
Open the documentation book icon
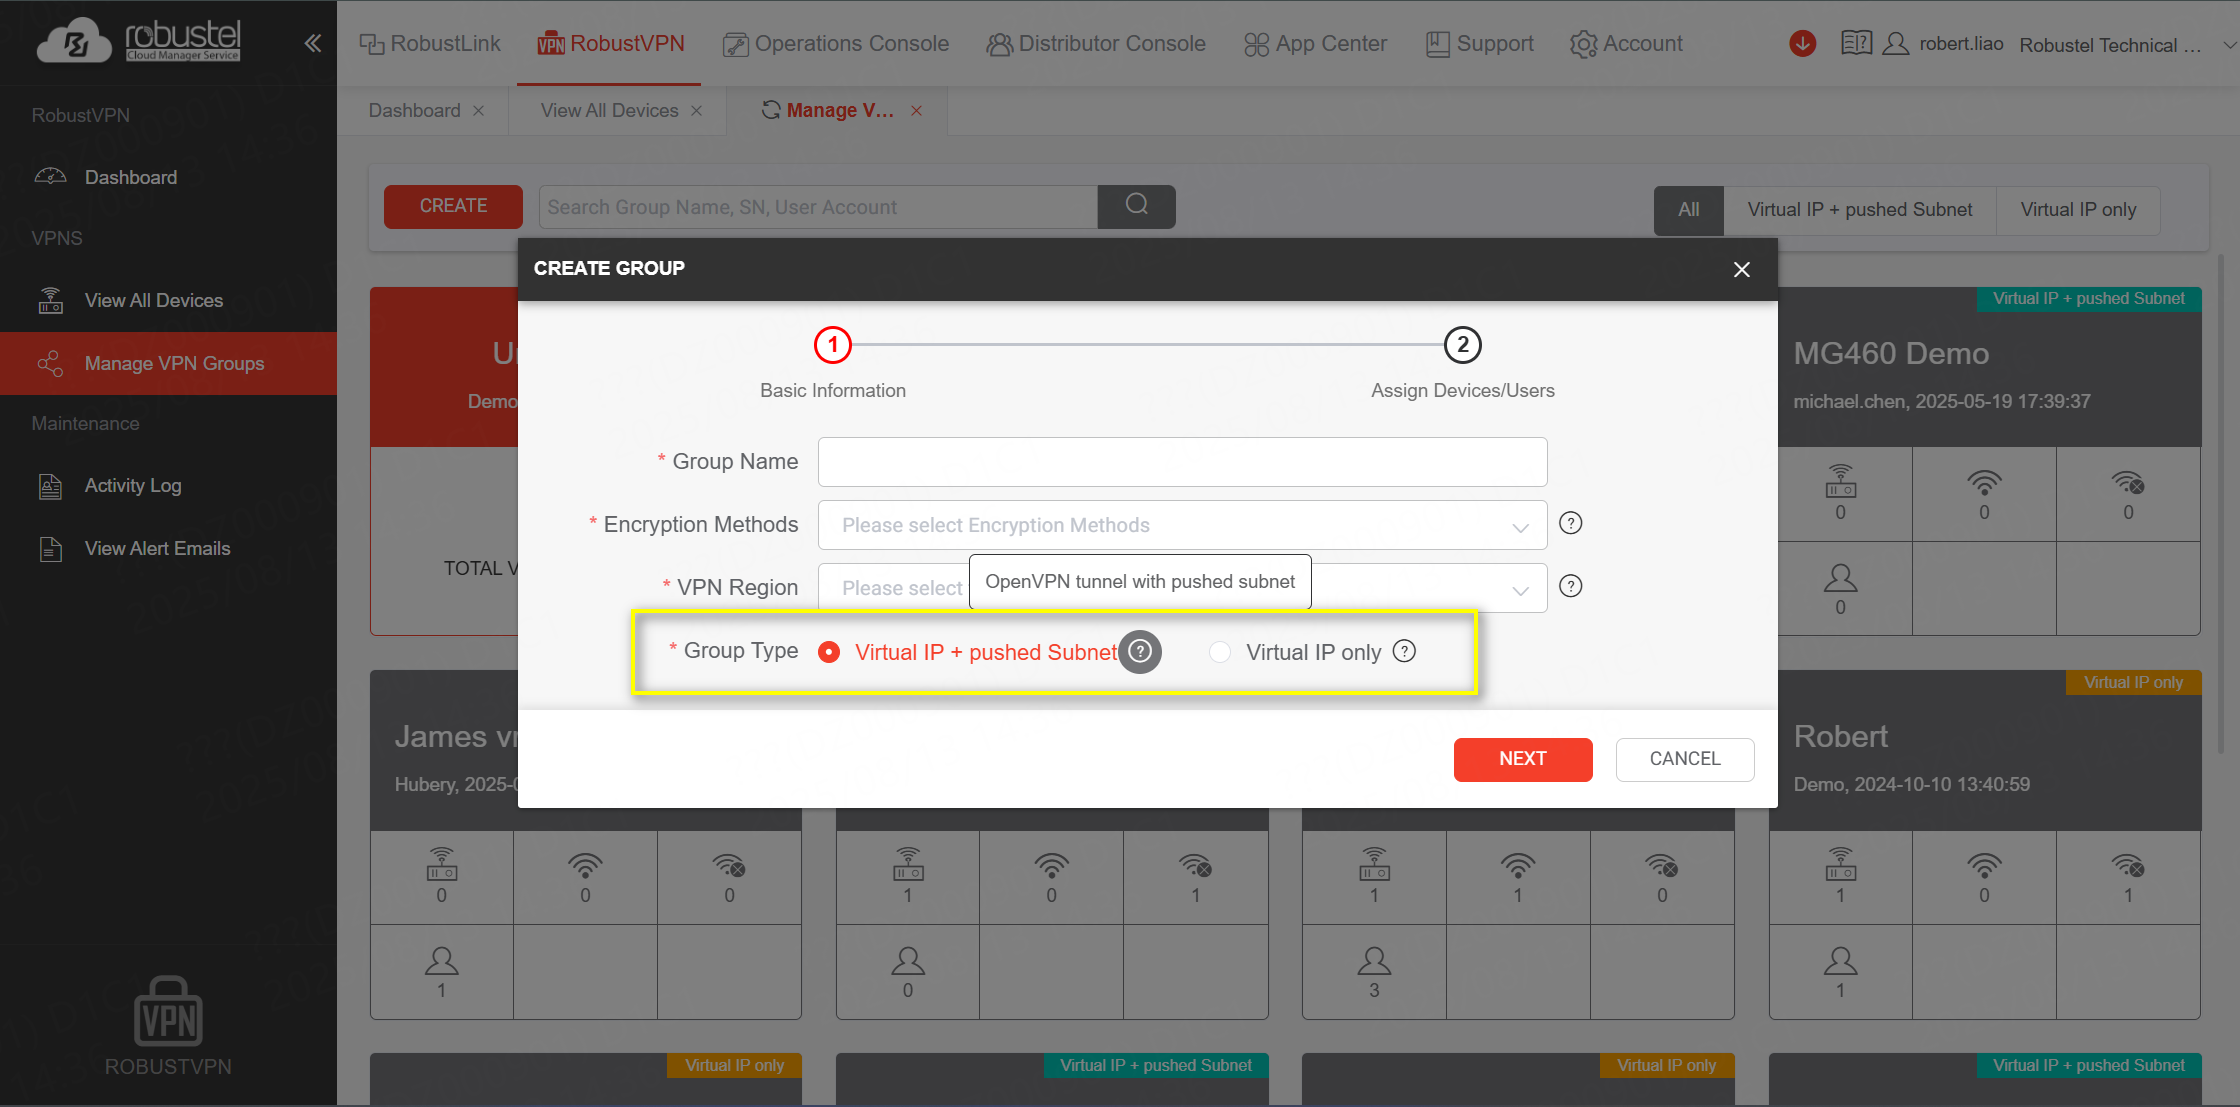(1856, 43)
